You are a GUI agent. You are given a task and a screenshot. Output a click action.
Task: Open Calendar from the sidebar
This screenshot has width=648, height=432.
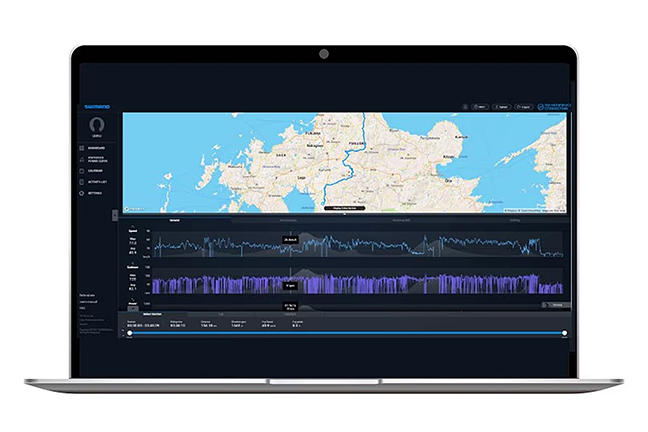coord(91,171)
